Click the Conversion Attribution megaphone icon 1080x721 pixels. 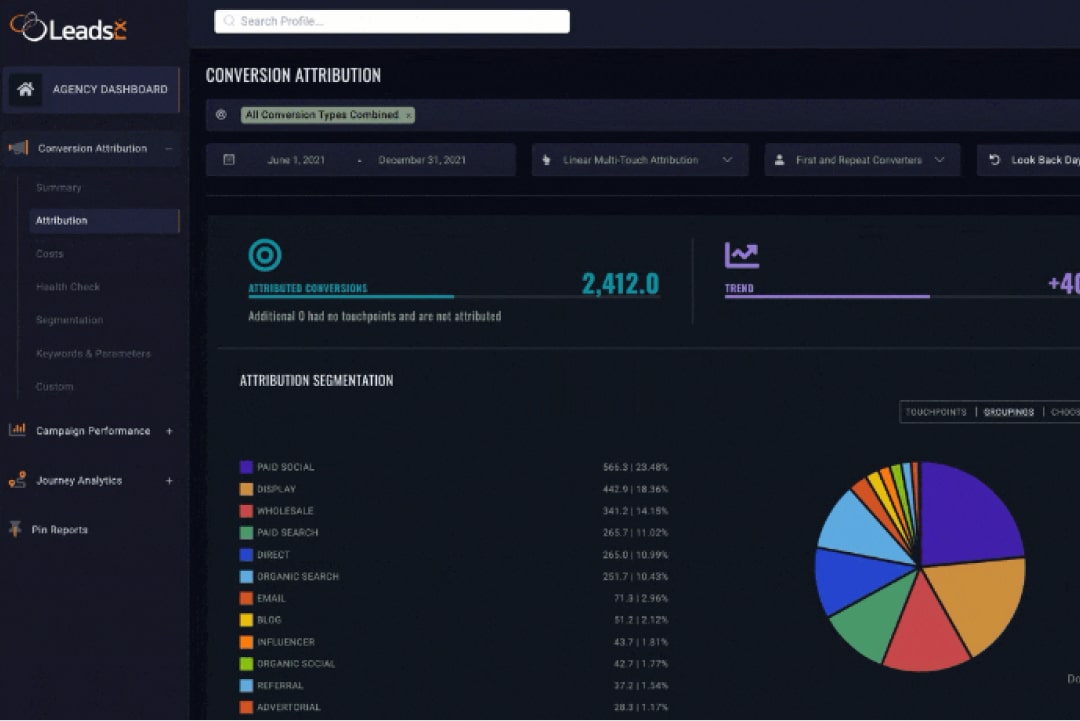pyautogui.click(x=18, y=148)
